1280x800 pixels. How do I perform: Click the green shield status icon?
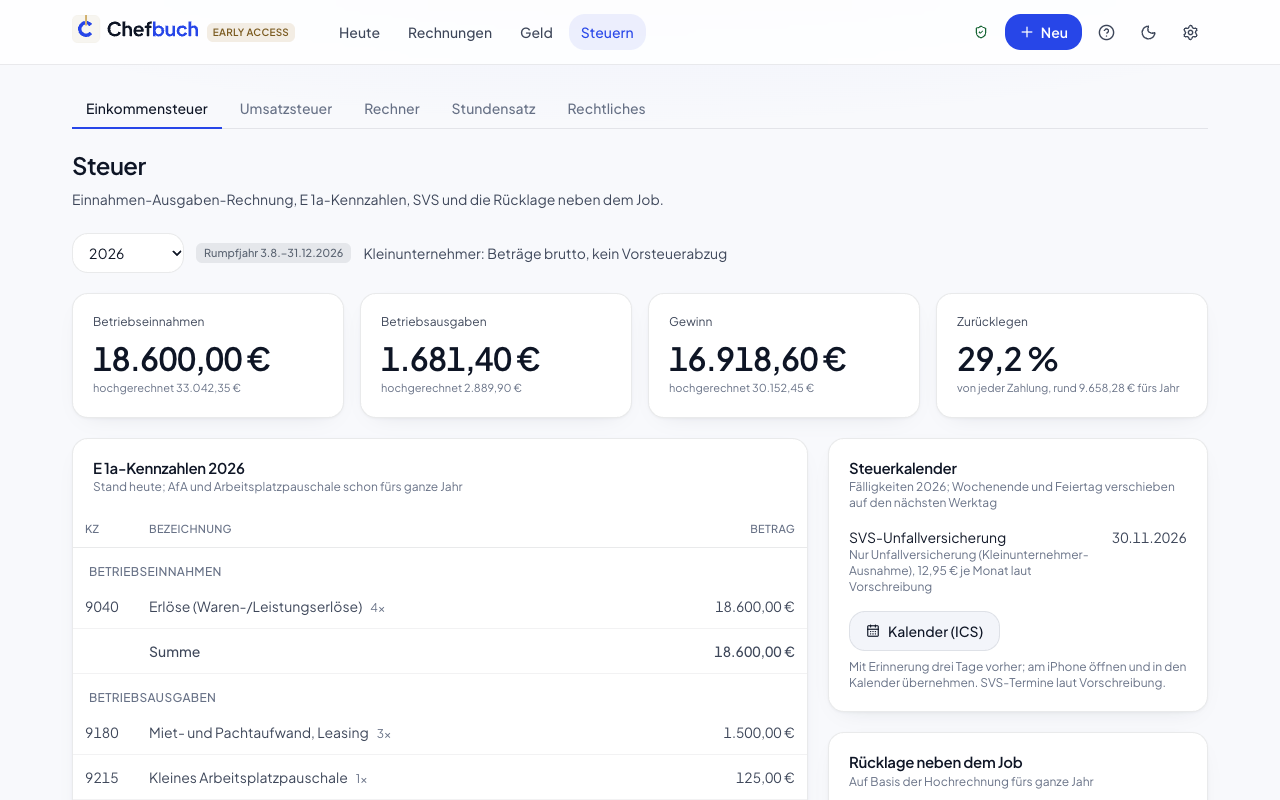pyautogui.click(x=981, y=32)
